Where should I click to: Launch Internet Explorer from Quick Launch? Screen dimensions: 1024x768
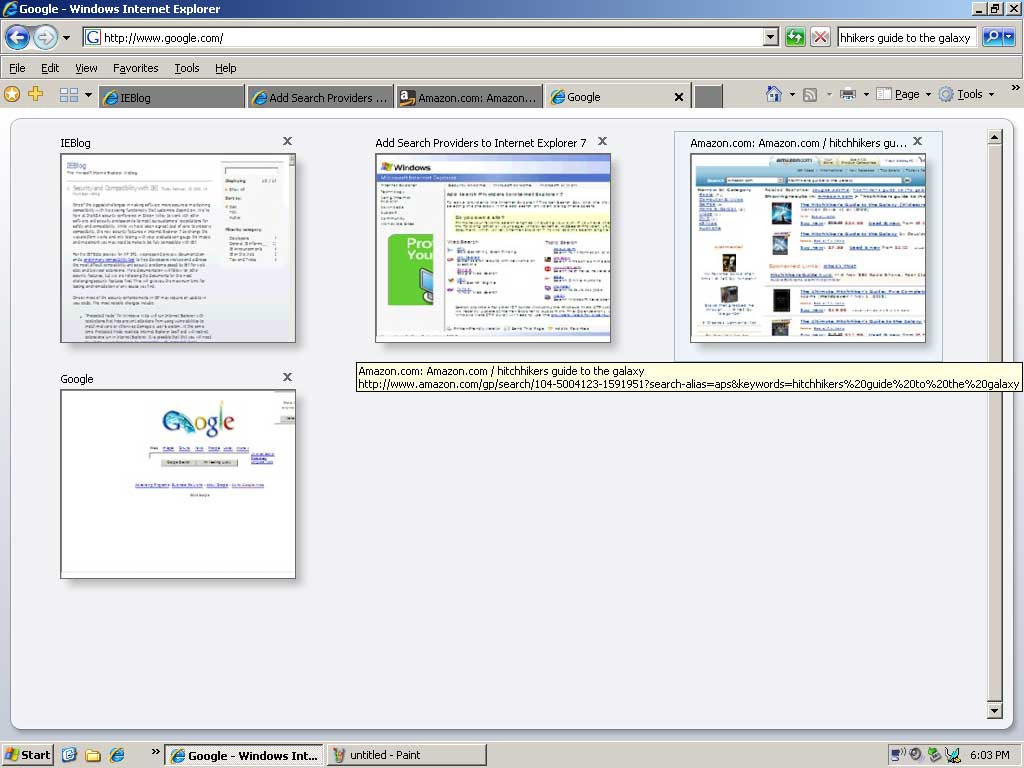[117, 755]
